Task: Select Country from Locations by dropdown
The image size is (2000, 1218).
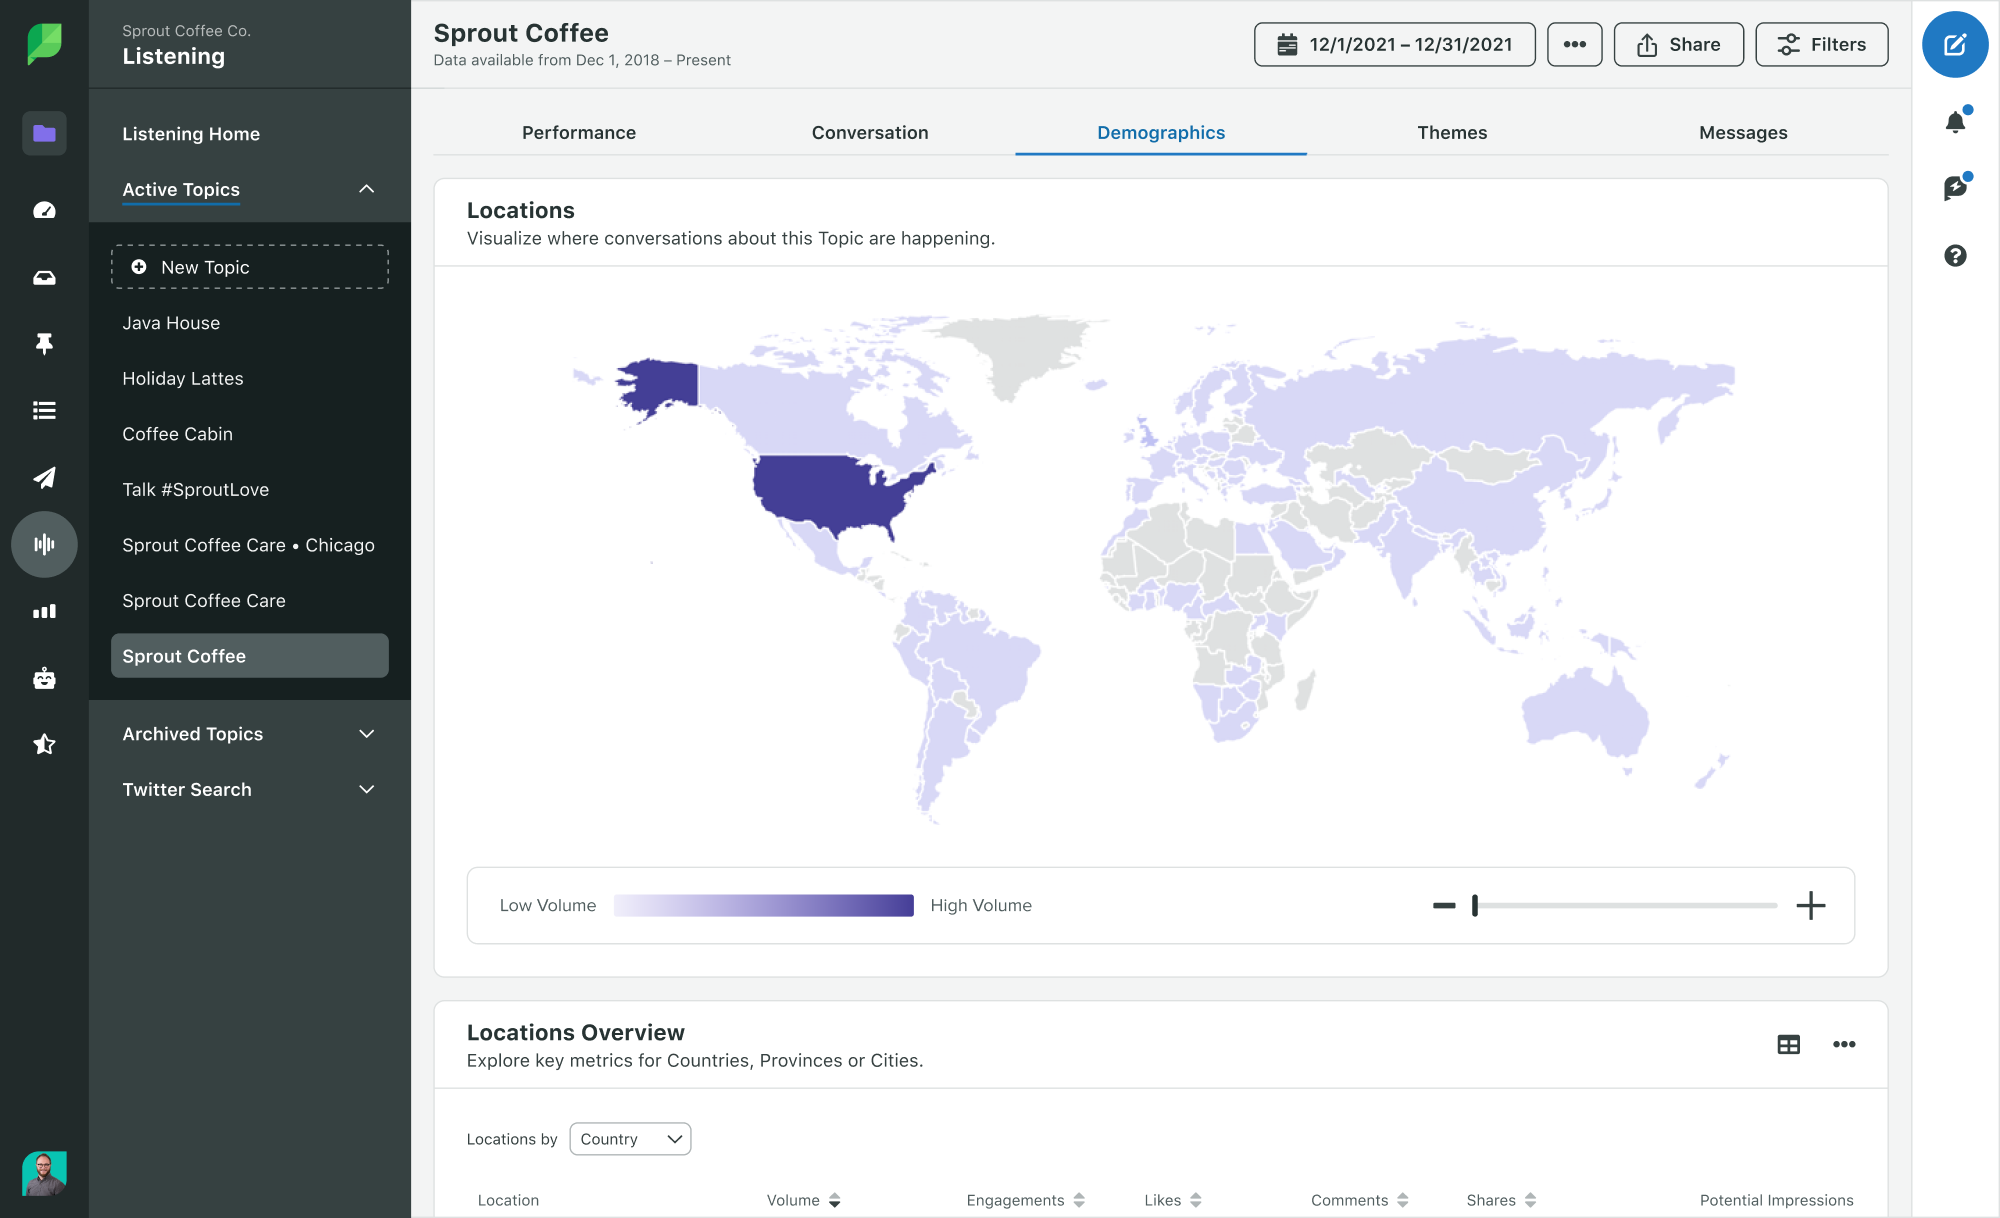Action: tap(630, 1138)
